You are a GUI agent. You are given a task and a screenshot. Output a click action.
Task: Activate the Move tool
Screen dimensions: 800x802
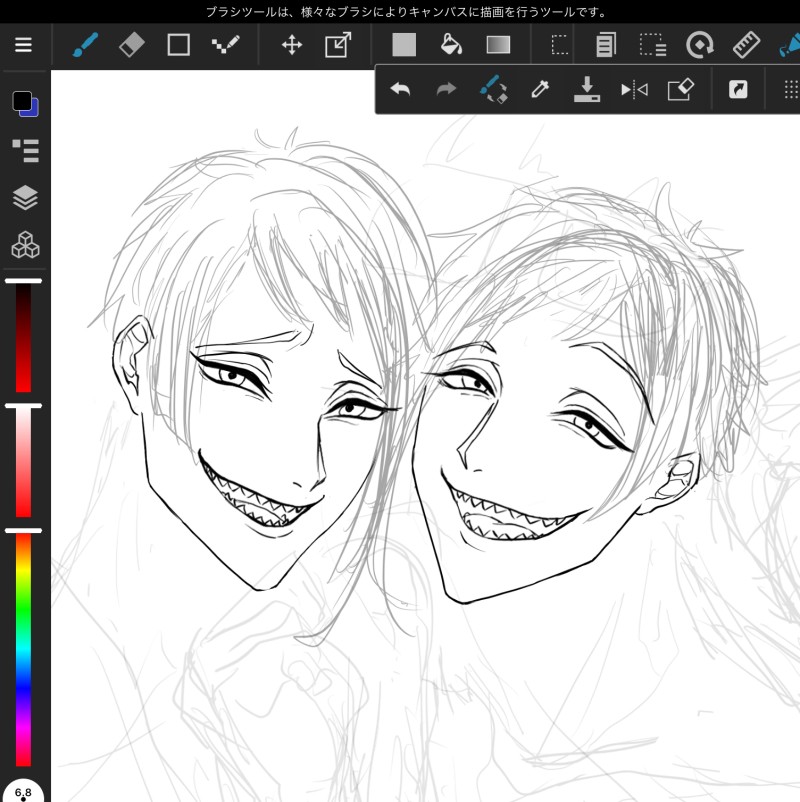(292, 45)
